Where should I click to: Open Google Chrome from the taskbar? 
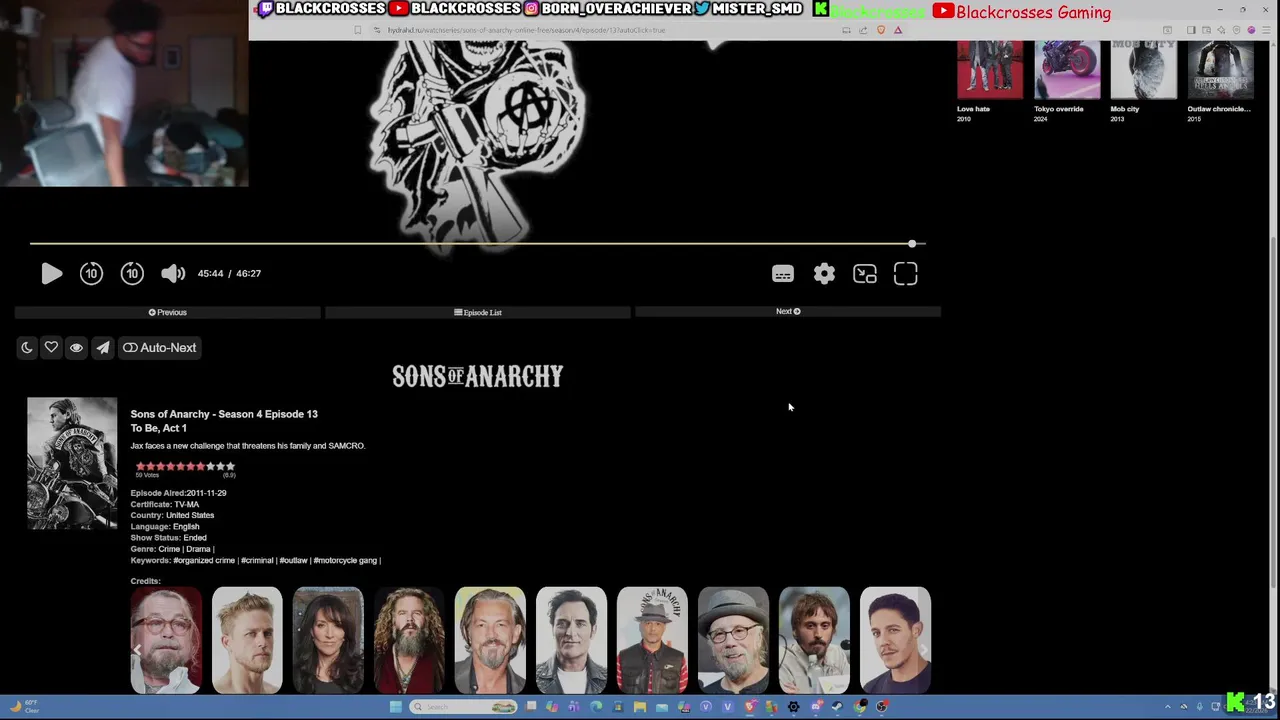click(x=860, y=707)
